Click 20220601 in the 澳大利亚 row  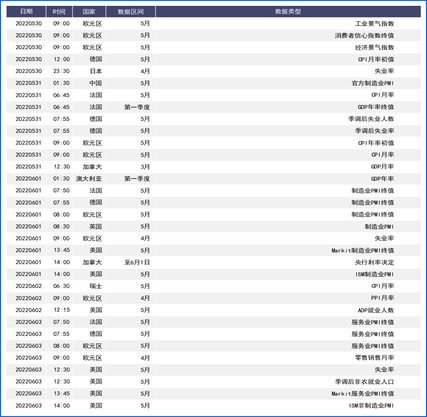(29, 179)
